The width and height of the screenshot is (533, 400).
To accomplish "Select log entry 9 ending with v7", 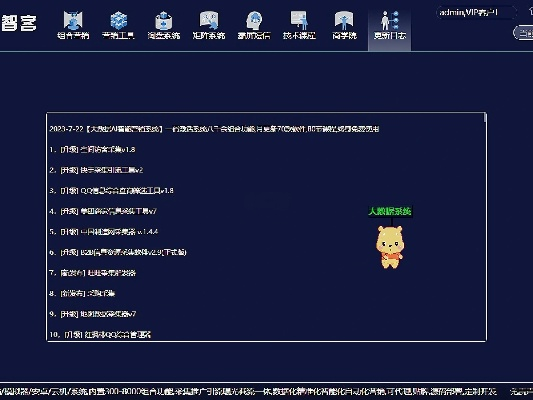I will coord(92,314).
